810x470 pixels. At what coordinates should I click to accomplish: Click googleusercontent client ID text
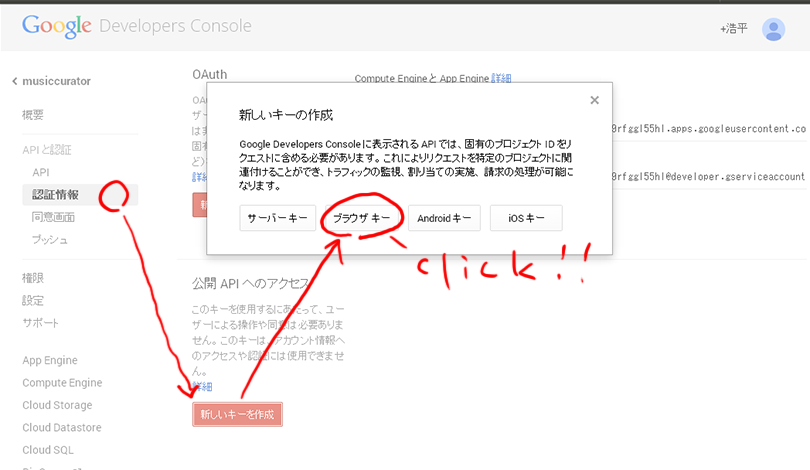point(709,129)
